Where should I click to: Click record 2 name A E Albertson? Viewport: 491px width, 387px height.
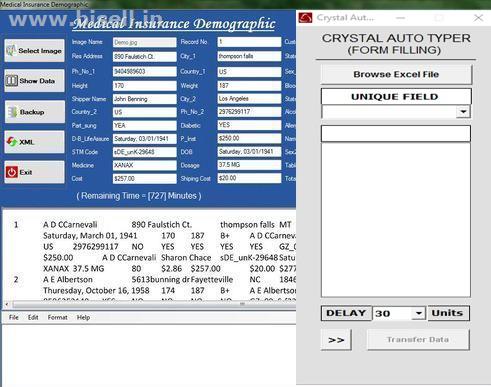(68, 280)
